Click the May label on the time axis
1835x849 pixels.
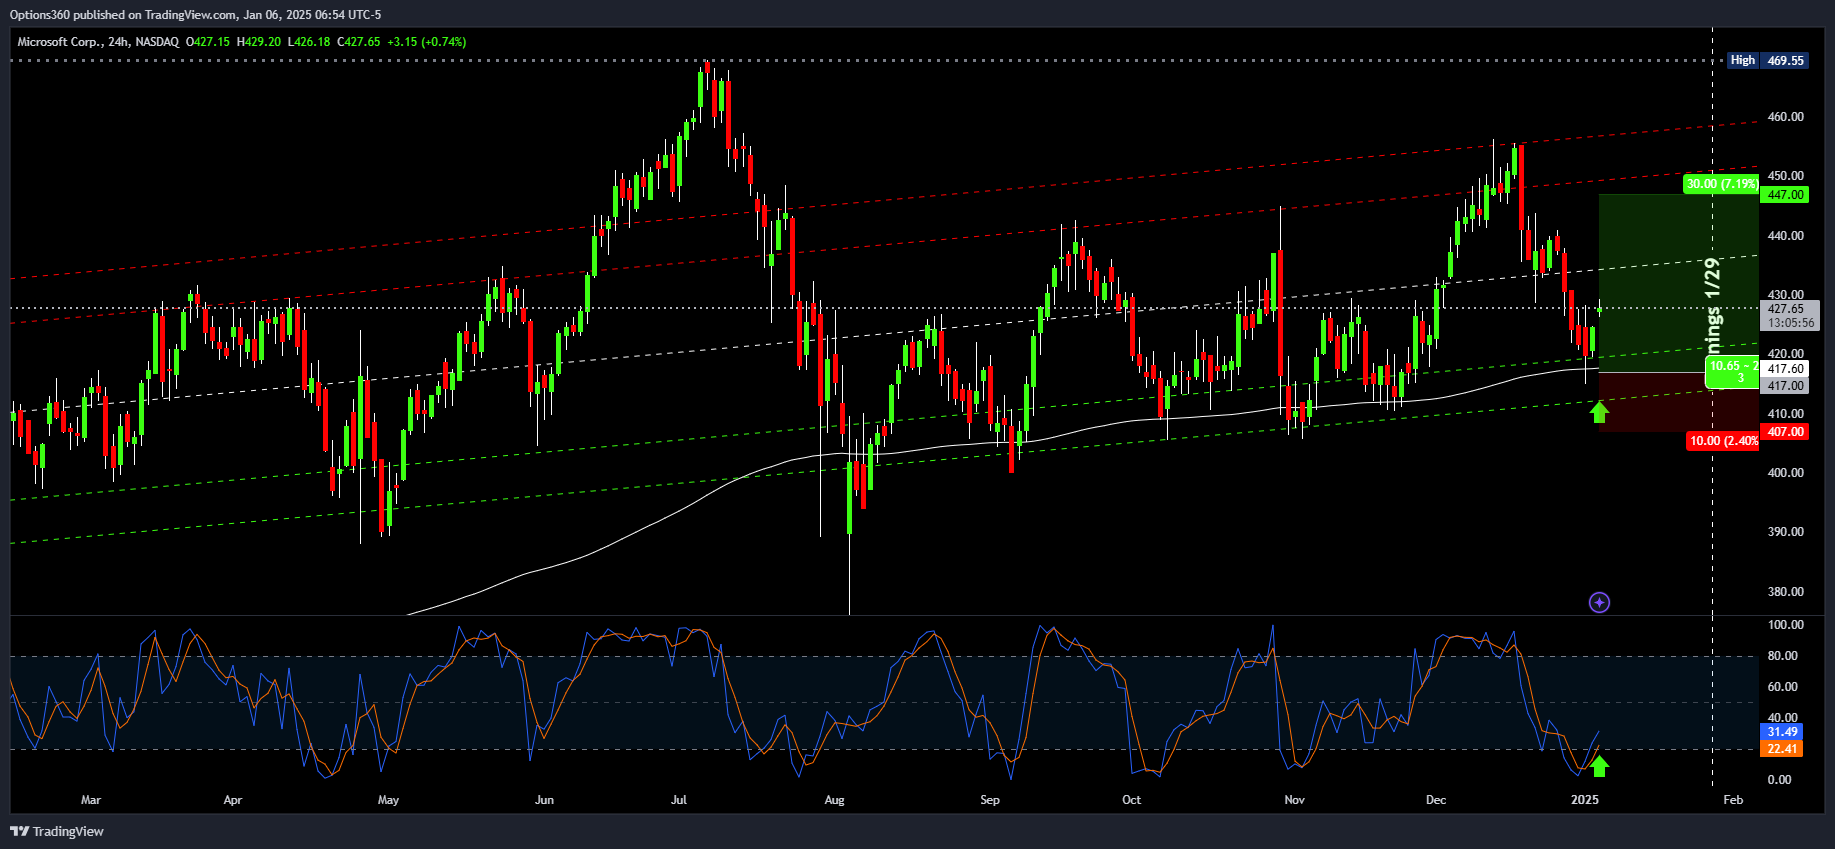388,800
